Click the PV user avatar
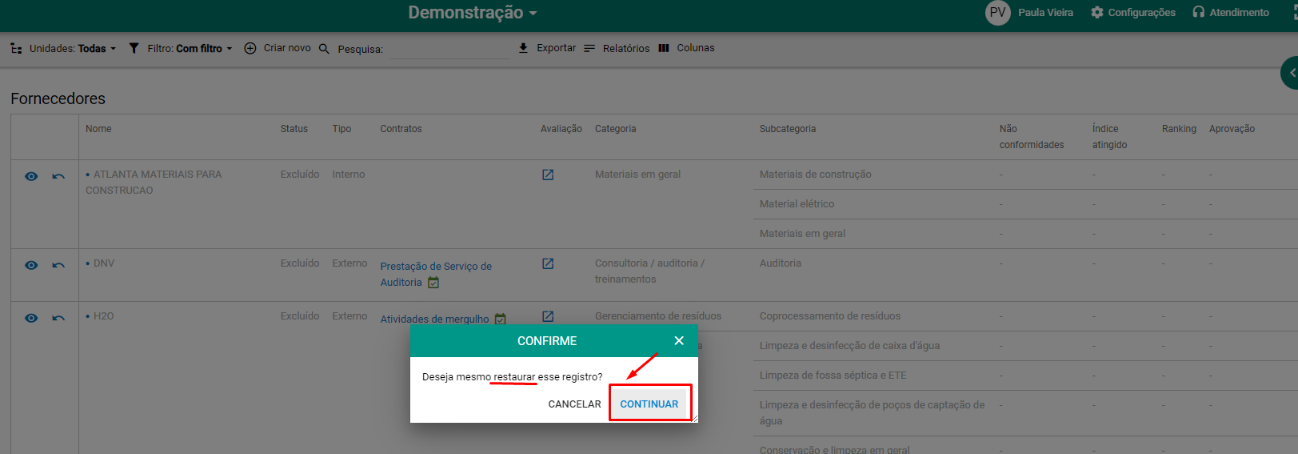 click(x=997, y=13)
